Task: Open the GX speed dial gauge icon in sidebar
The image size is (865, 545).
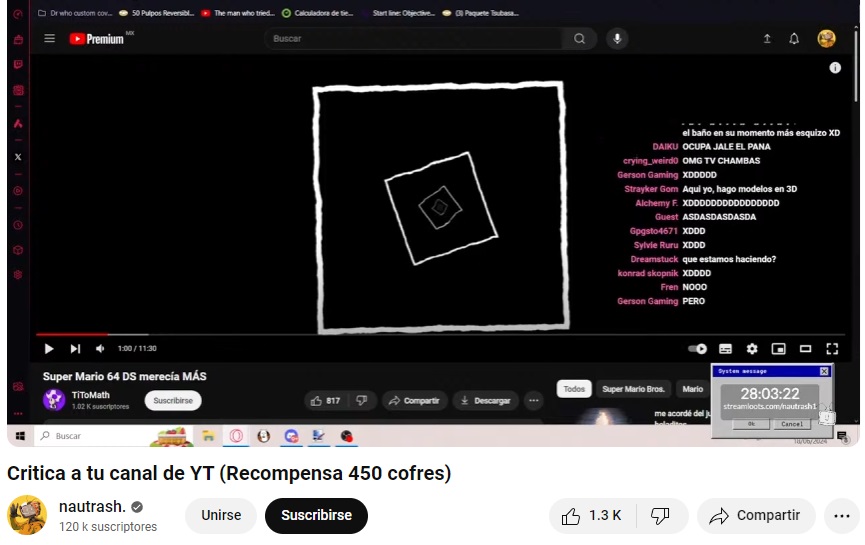Action: 18,14
